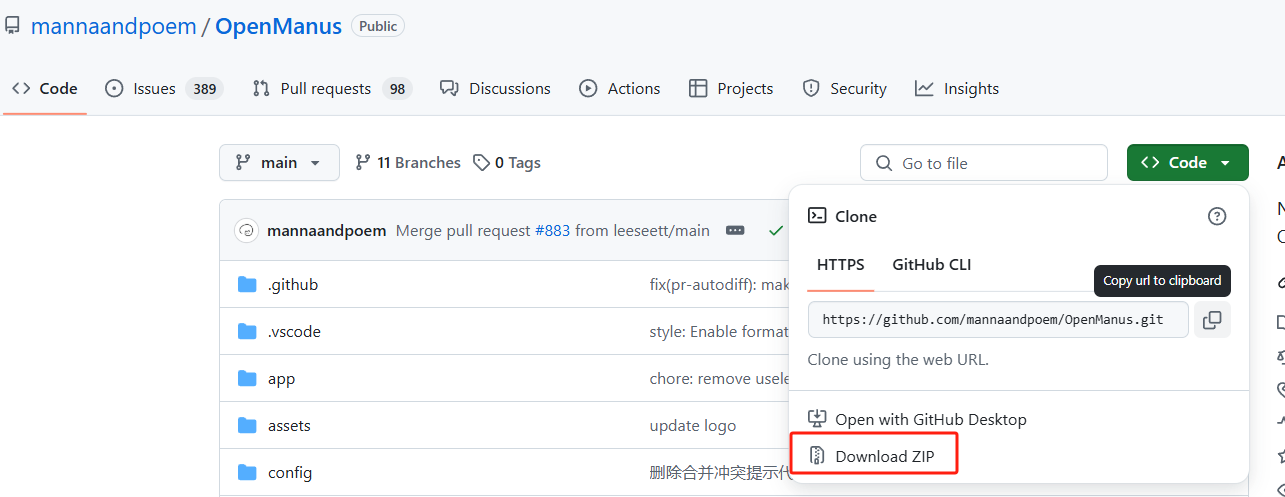Open the Issues tab

click(x=163, y=88)
